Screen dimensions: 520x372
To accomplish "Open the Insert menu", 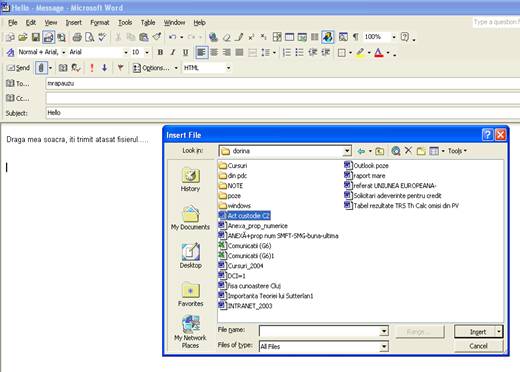I will [73, 23].
